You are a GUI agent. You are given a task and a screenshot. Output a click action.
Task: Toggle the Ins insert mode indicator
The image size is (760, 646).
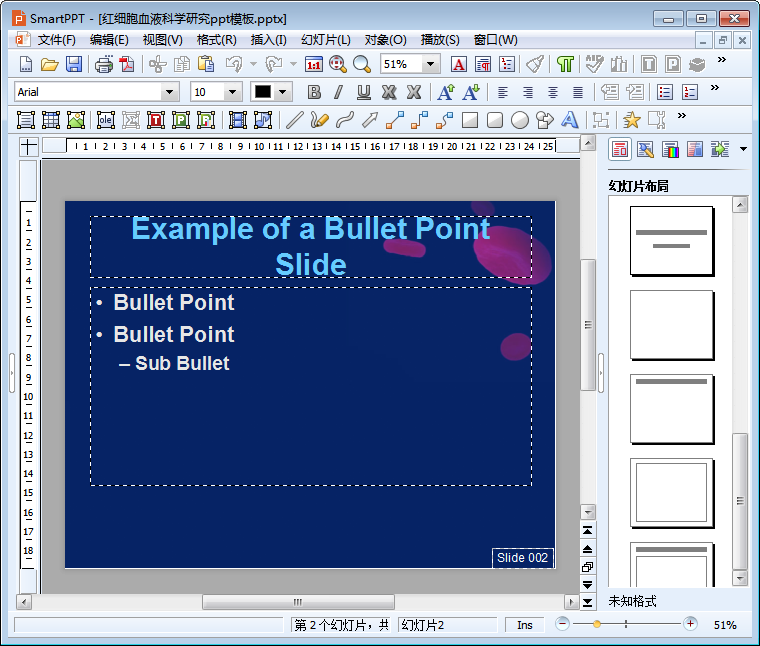click(524, 625)
